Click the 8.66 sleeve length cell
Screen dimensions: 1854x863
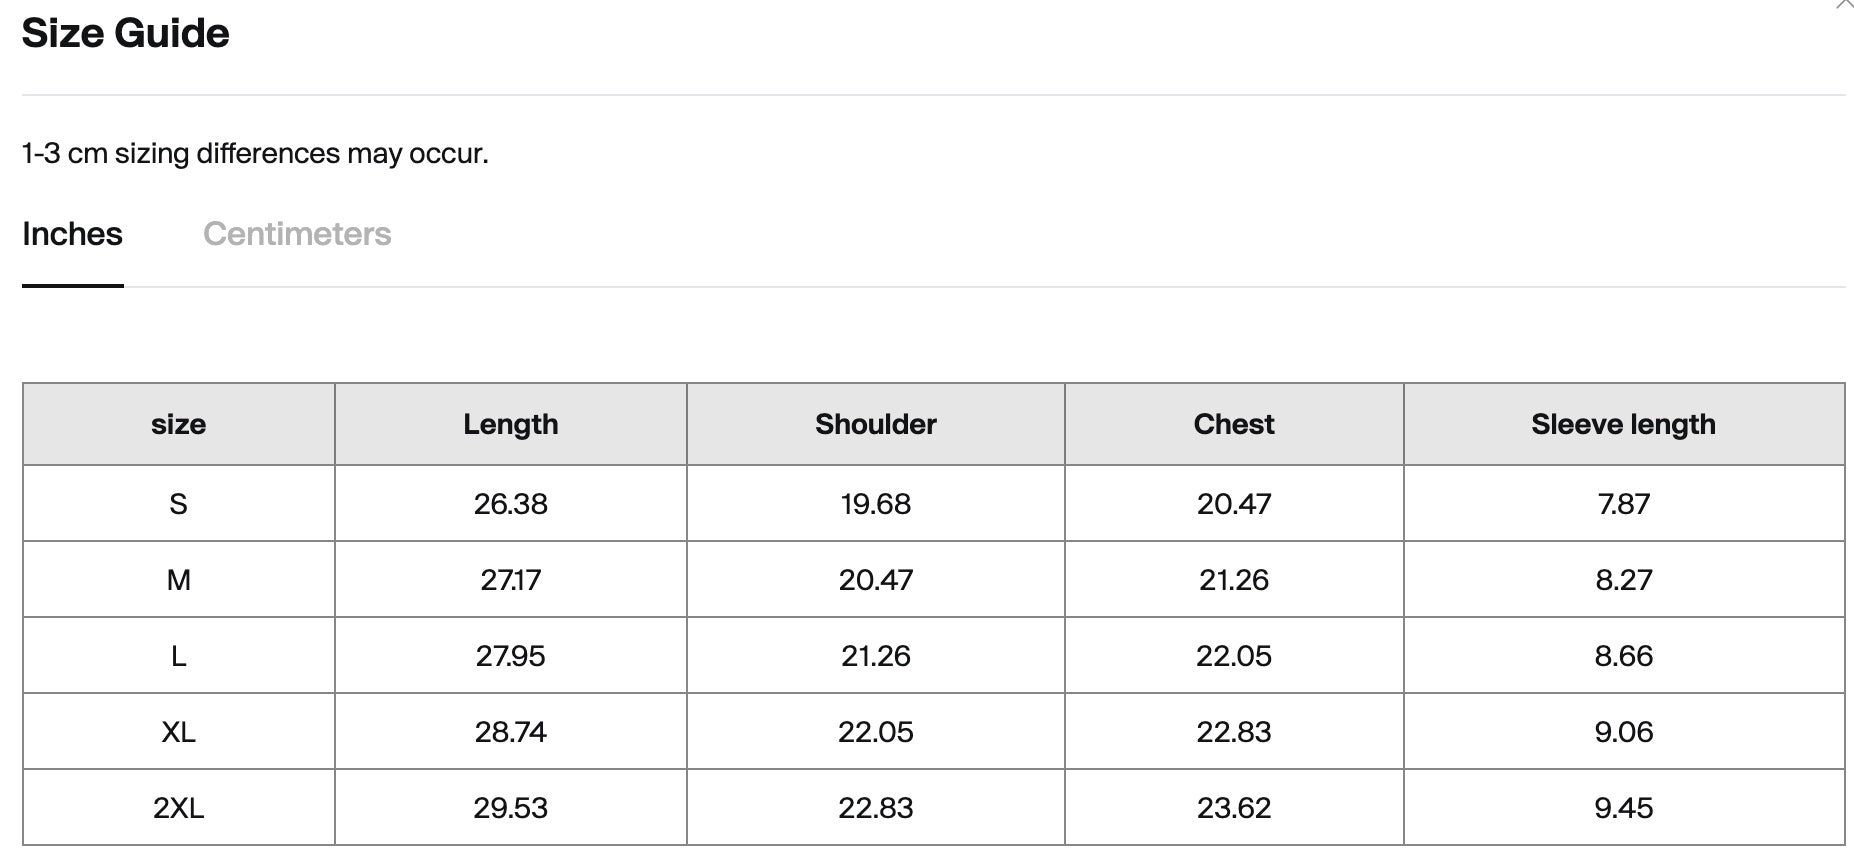(1623, 656)
